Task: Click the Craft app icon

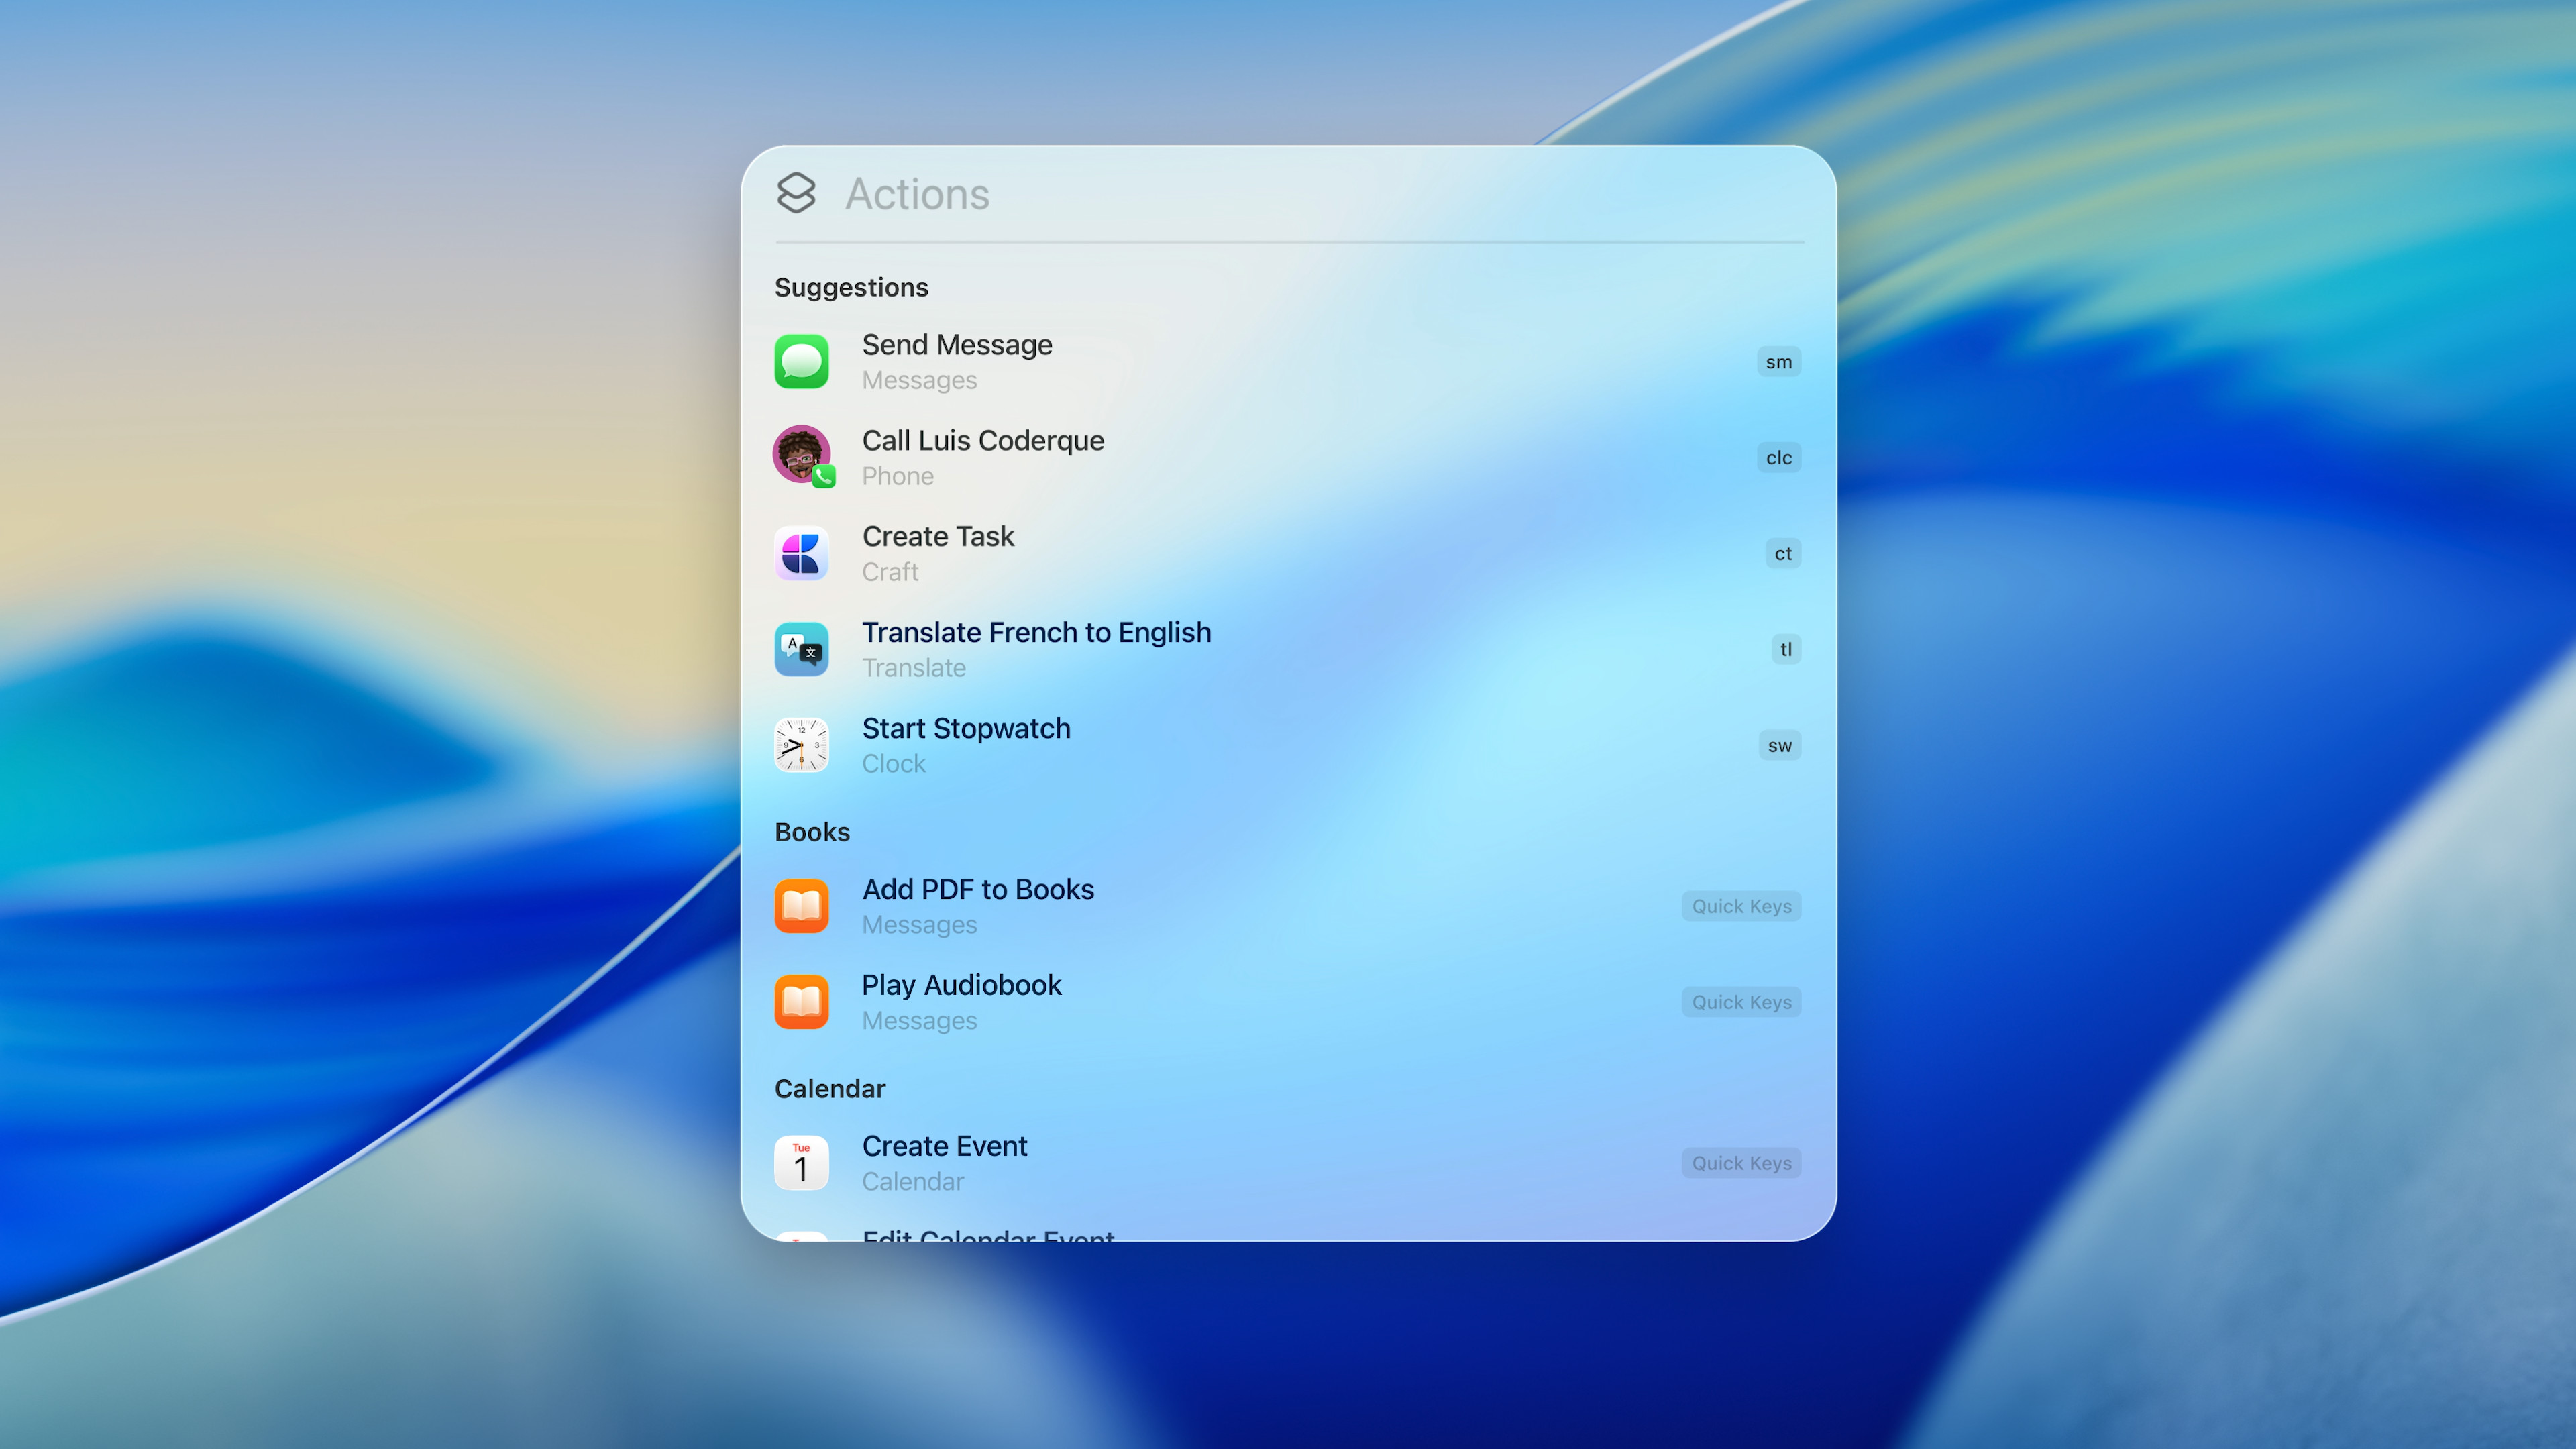Action: (x=801, y=553)
